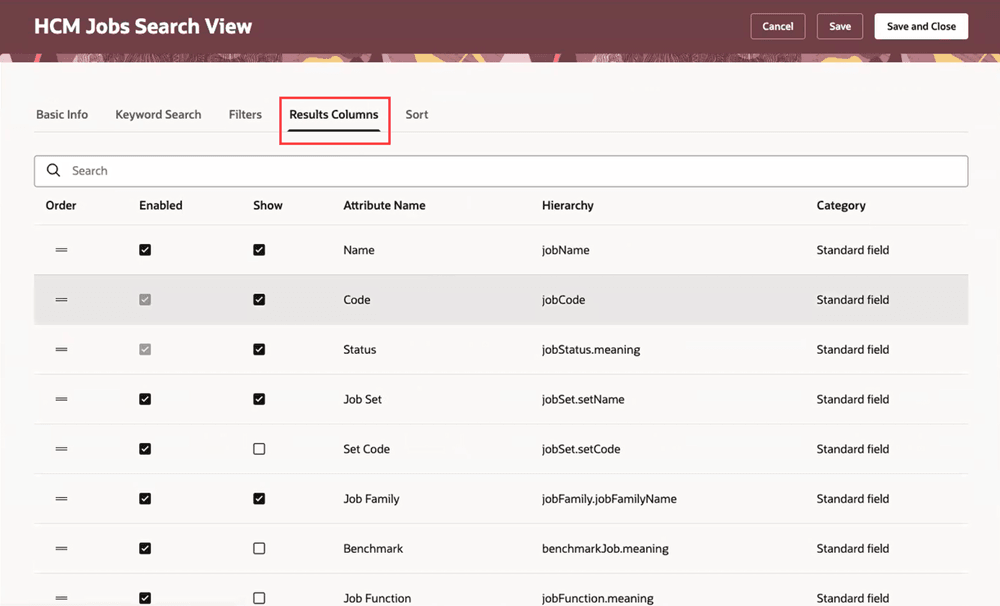
Task: Uncheck Show for the Status attribute
Action: click(259, 350)
